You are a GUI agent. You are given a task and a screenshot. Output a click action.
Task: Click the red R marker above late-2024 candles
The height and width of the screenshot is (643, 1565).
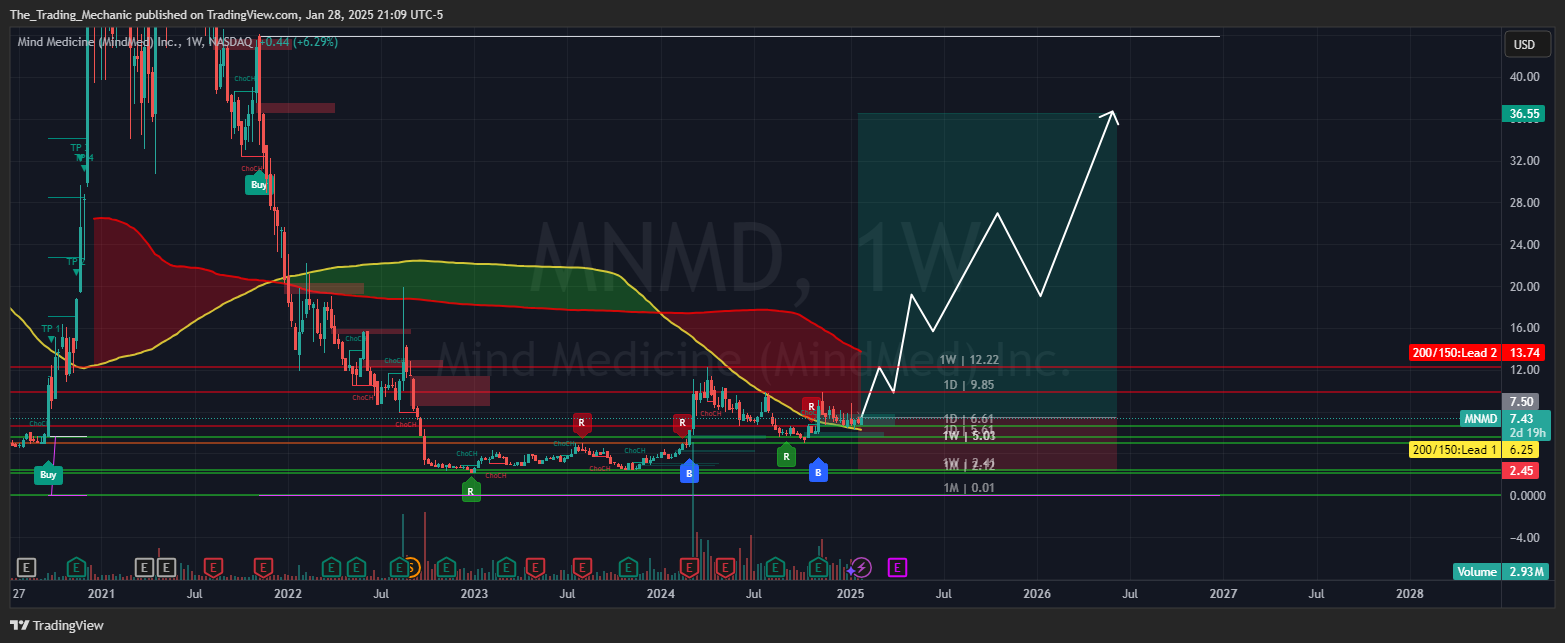812,405
